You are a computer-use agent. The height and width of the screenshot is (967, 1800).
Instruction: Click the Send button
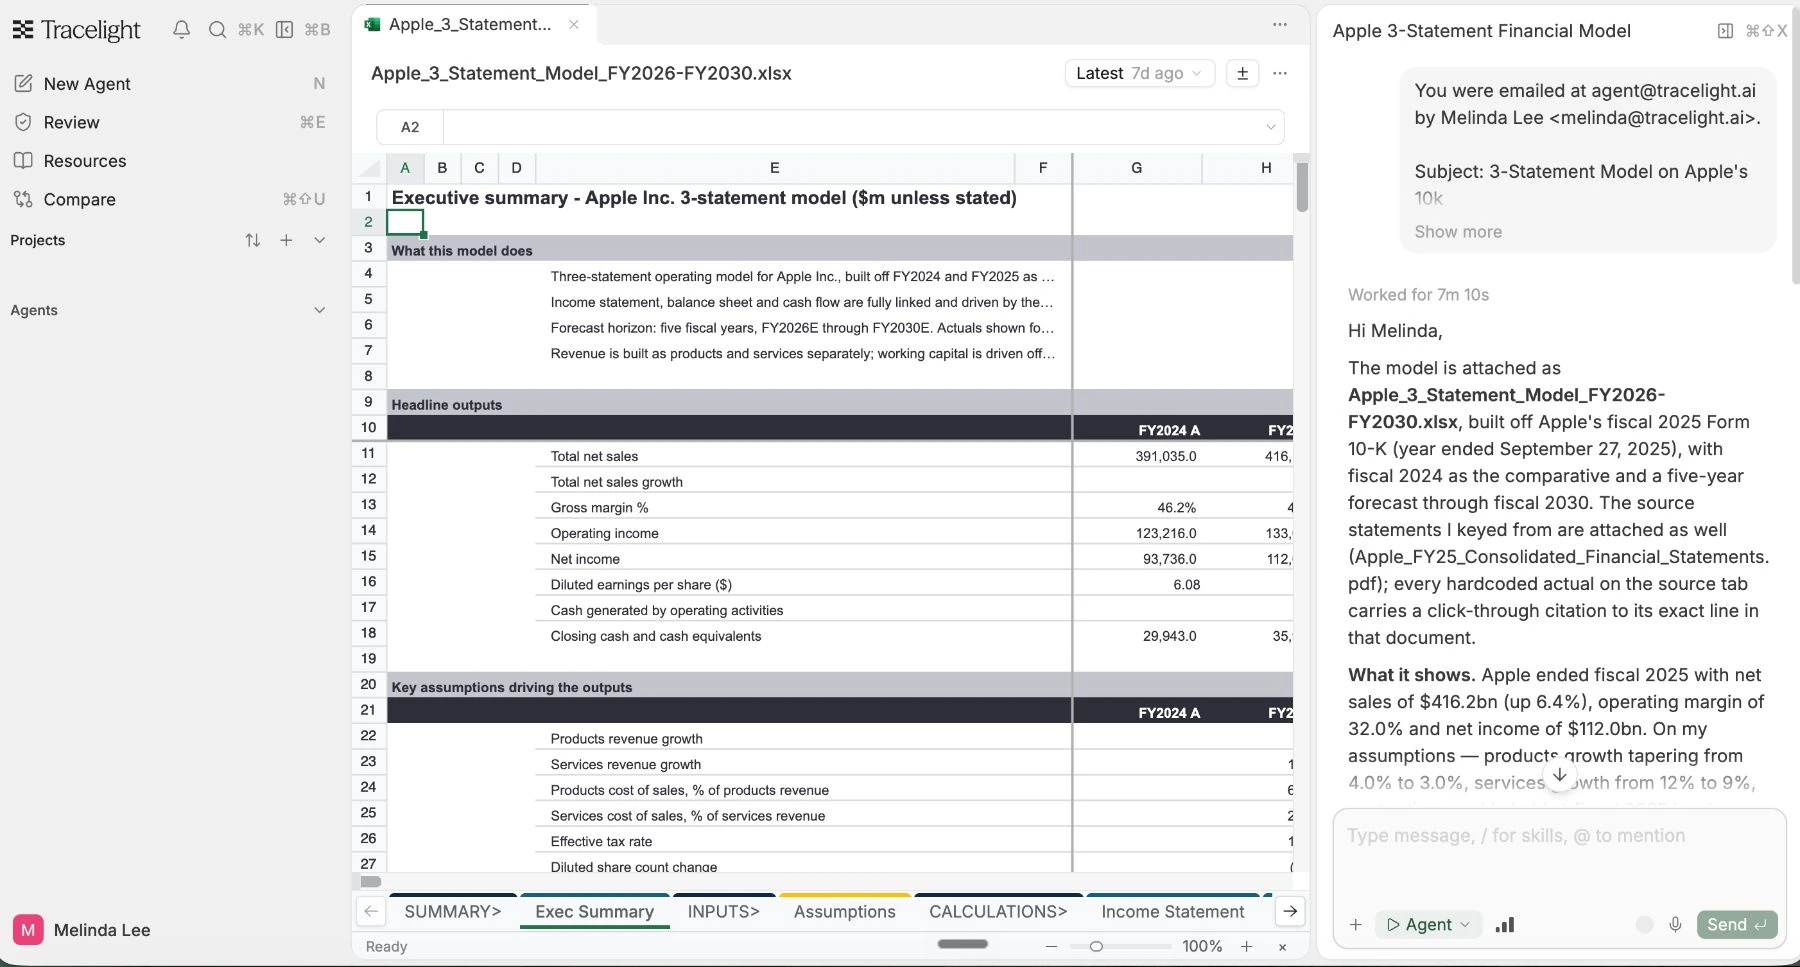click(1737, 925)
